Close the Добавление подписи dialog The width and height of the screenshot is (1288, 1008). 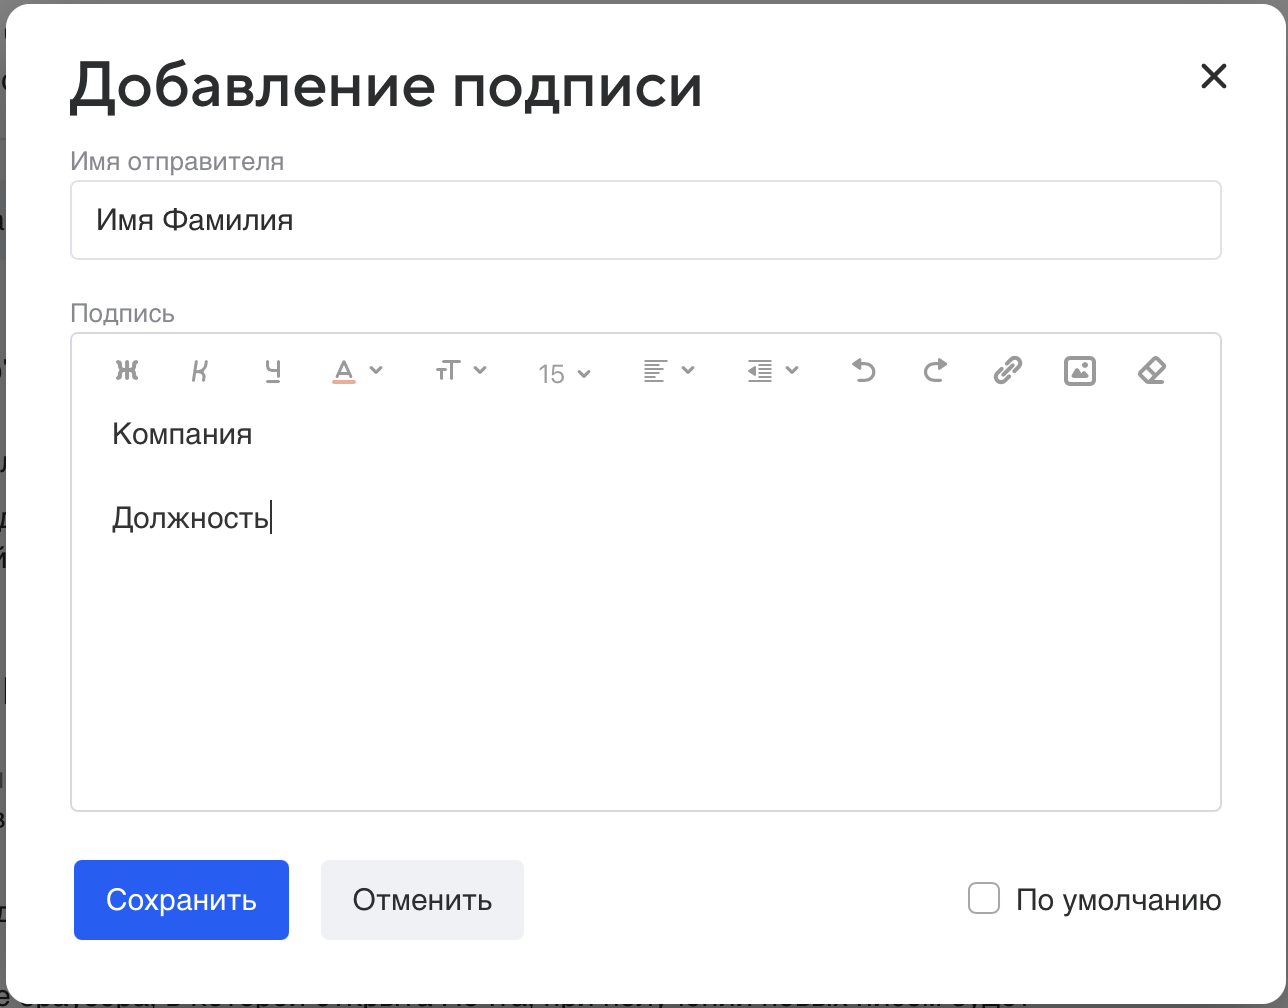coord(1213,76)
